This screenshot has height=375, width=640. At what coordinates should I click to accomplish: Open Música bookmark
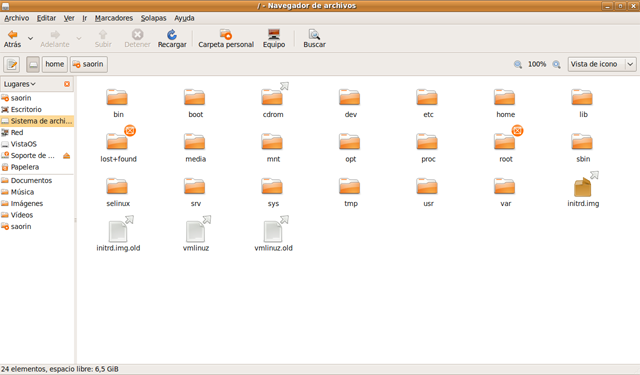tap(37, 192)
